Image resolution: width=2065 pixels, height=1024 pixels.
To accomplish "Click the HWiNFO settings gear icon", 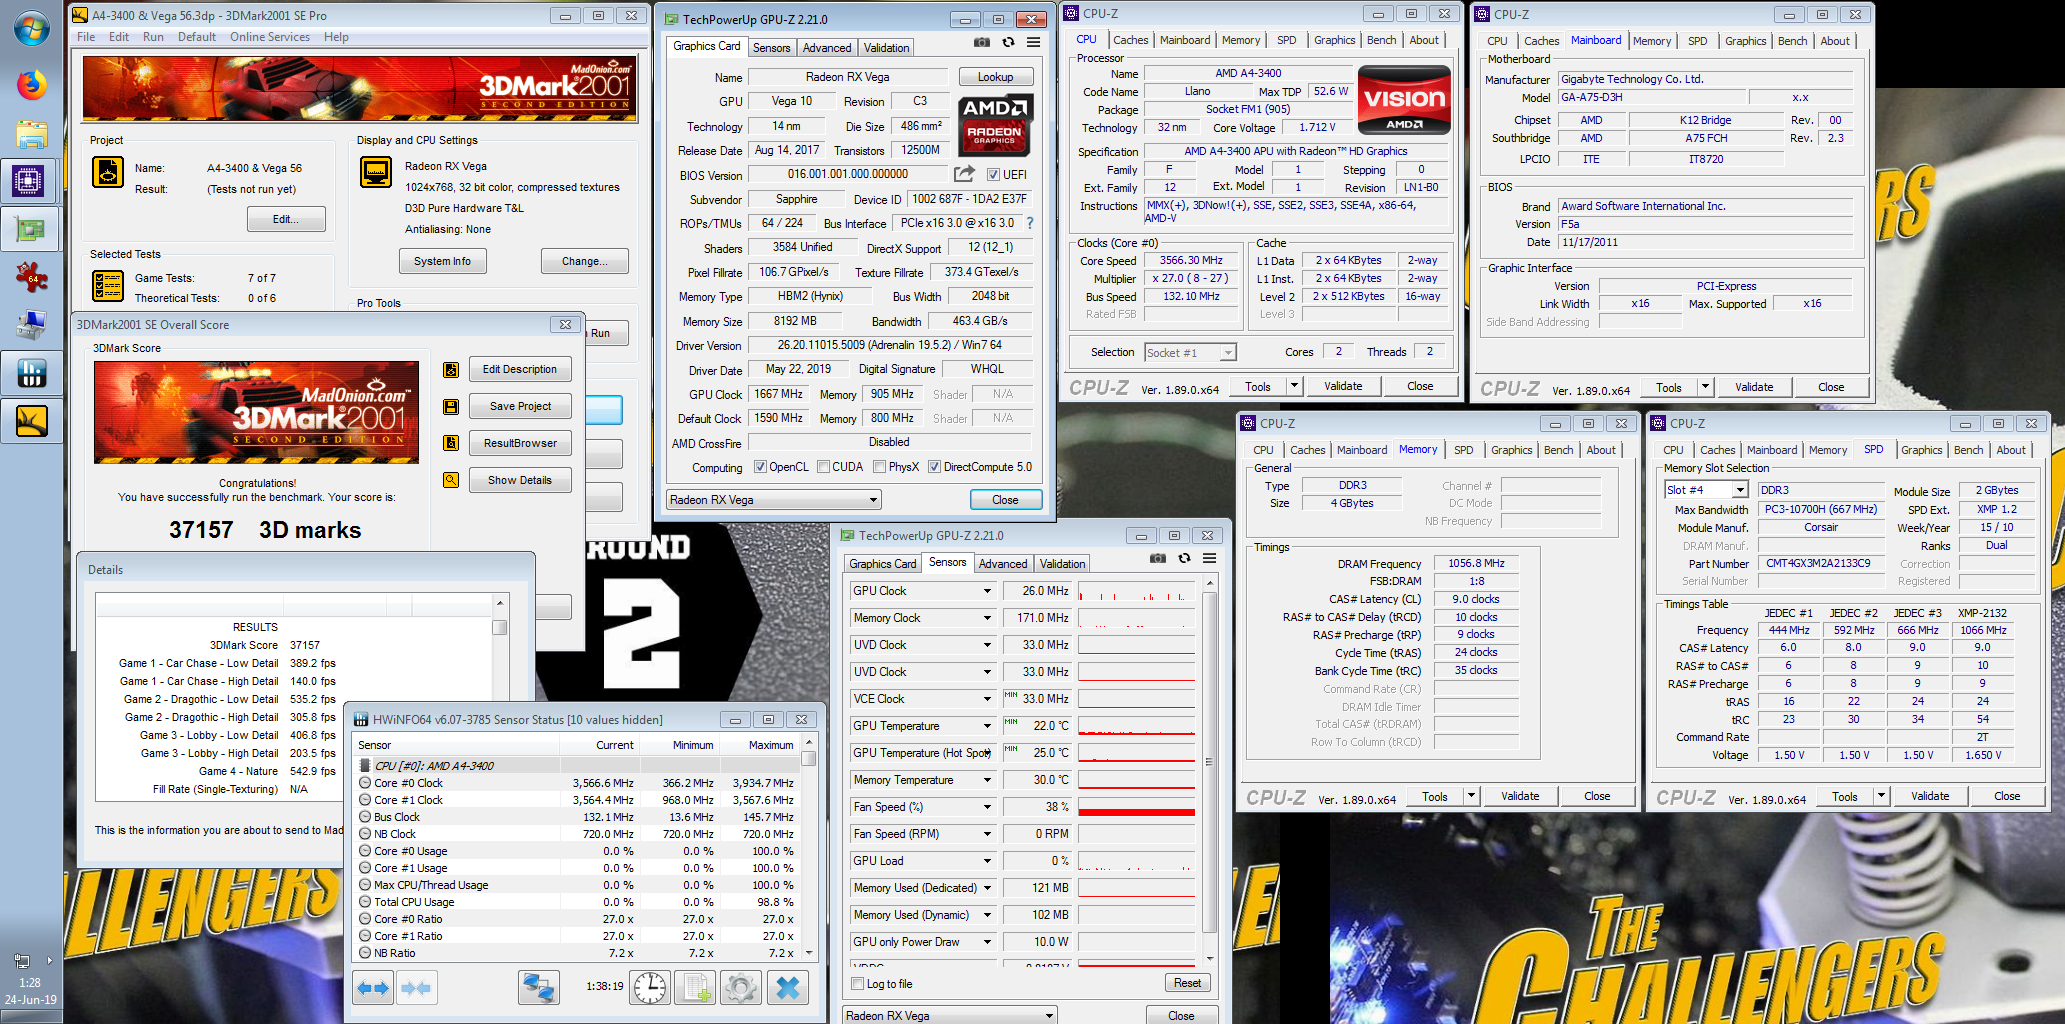I will coord(741,988).
